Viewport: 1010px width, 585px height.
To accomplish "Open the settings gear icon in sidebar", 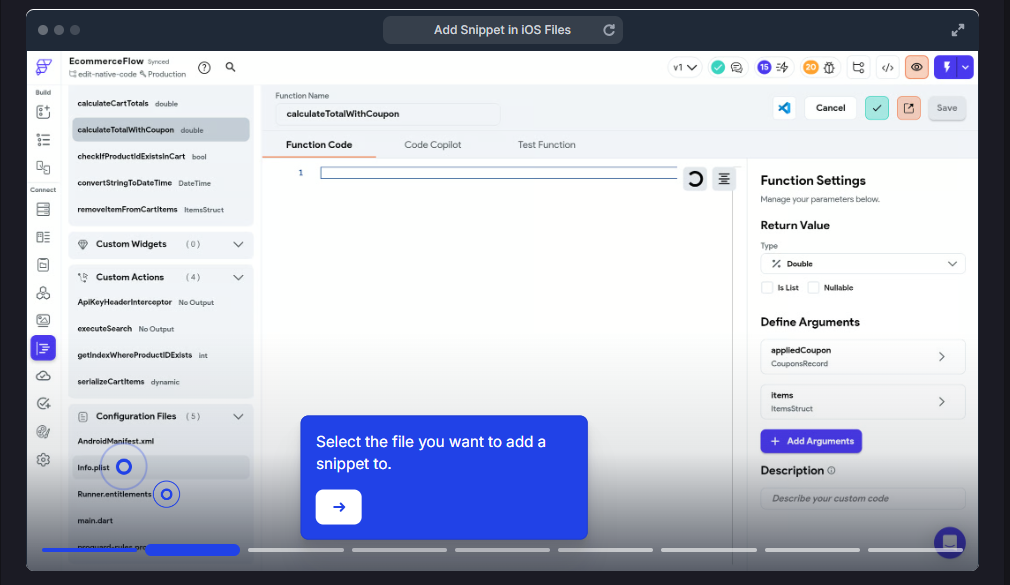I will (43, 459).
